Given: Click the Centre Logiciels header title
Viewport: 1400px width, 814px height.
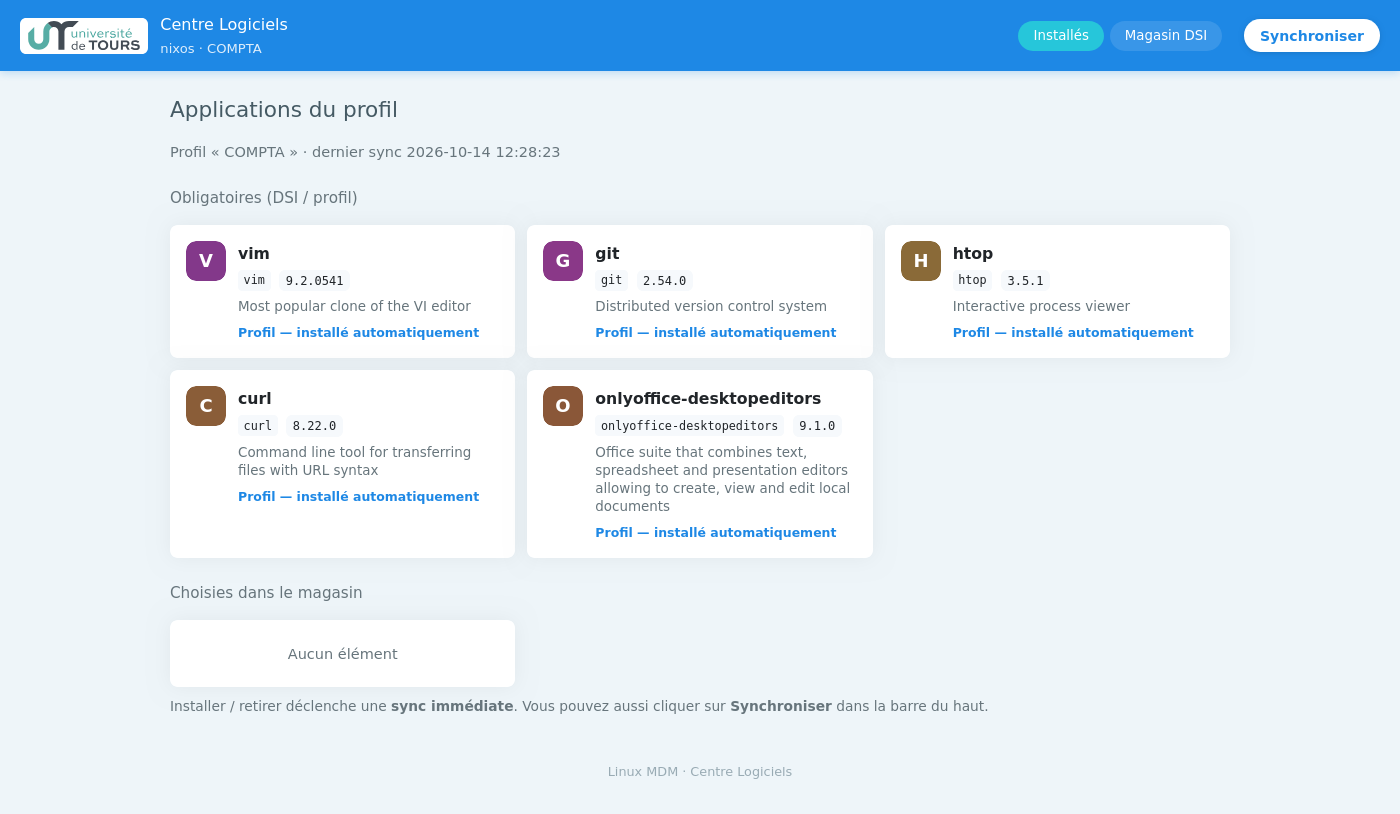Looking at the screenshot, I should (x=224, y=25).
